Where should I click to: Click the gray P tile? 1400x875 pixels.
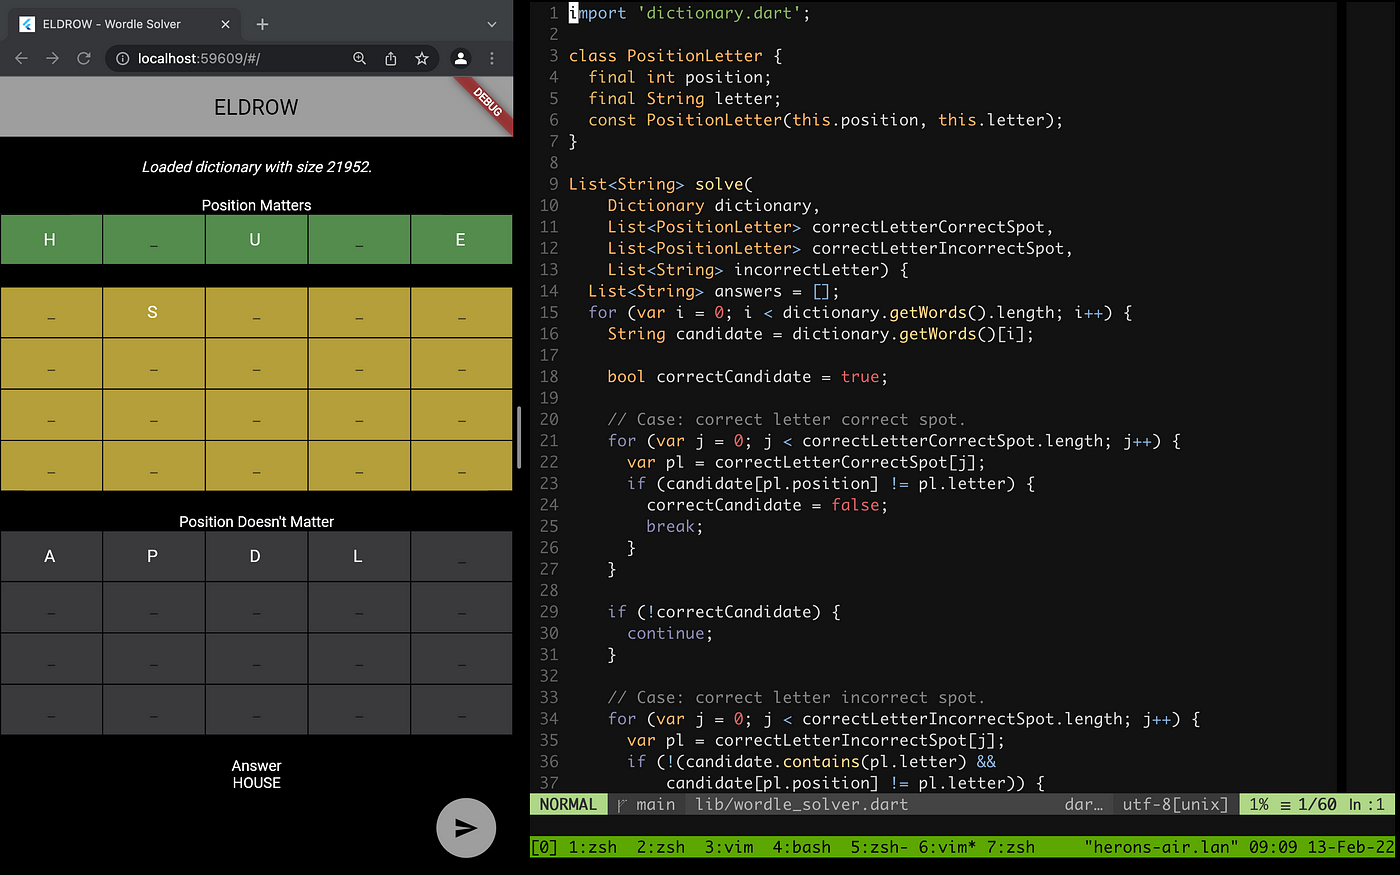(153, 556)
